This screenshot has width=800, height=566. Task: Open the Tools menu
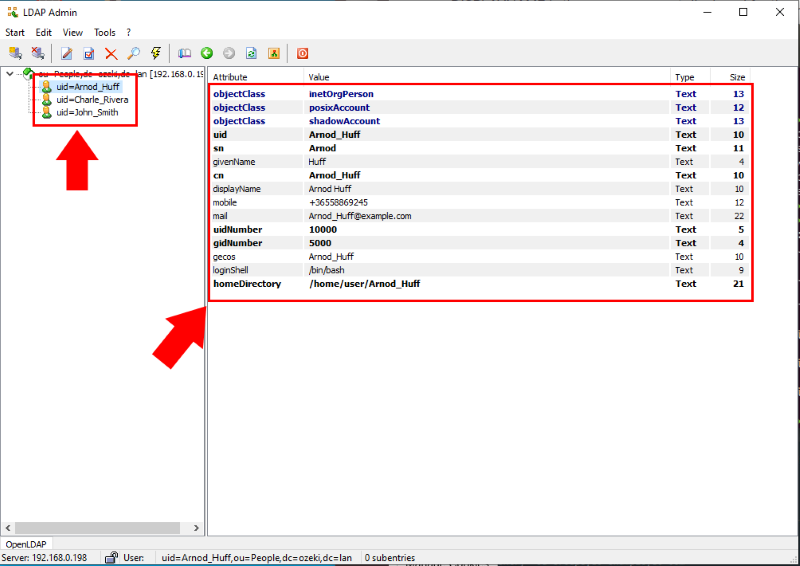[x=104, y=32]
